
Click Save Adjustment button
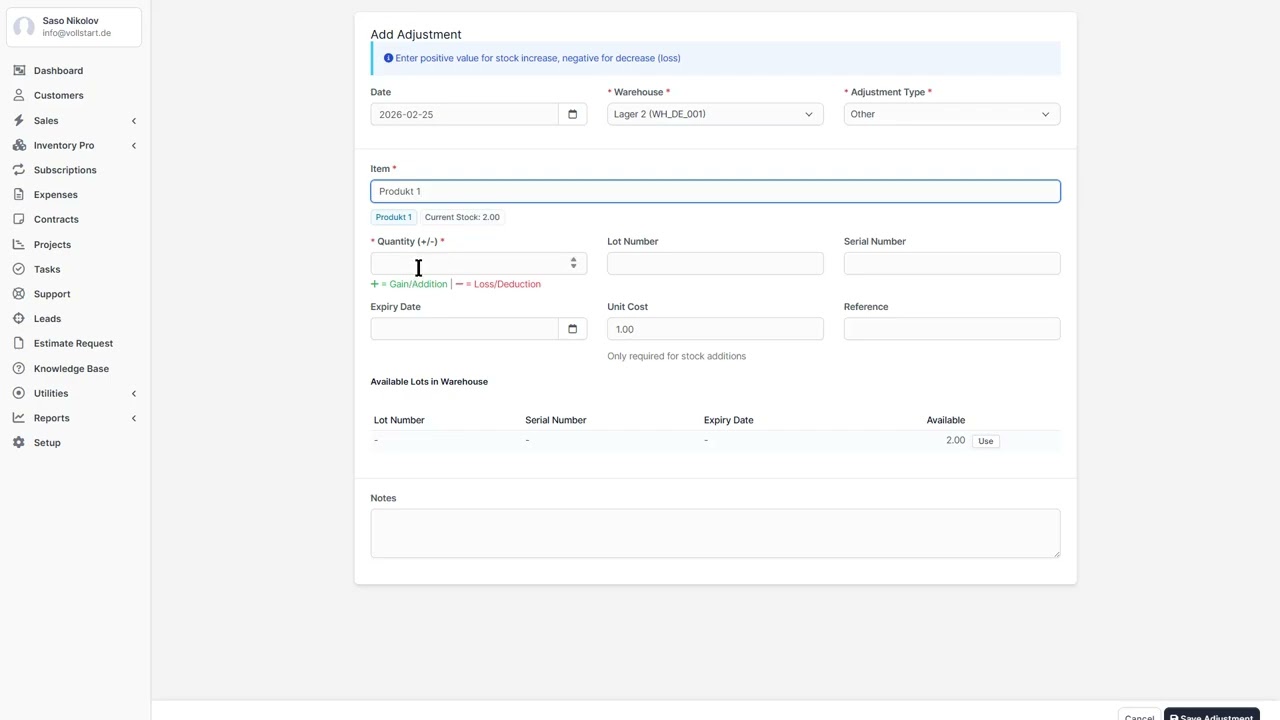tap(1211, 715)
